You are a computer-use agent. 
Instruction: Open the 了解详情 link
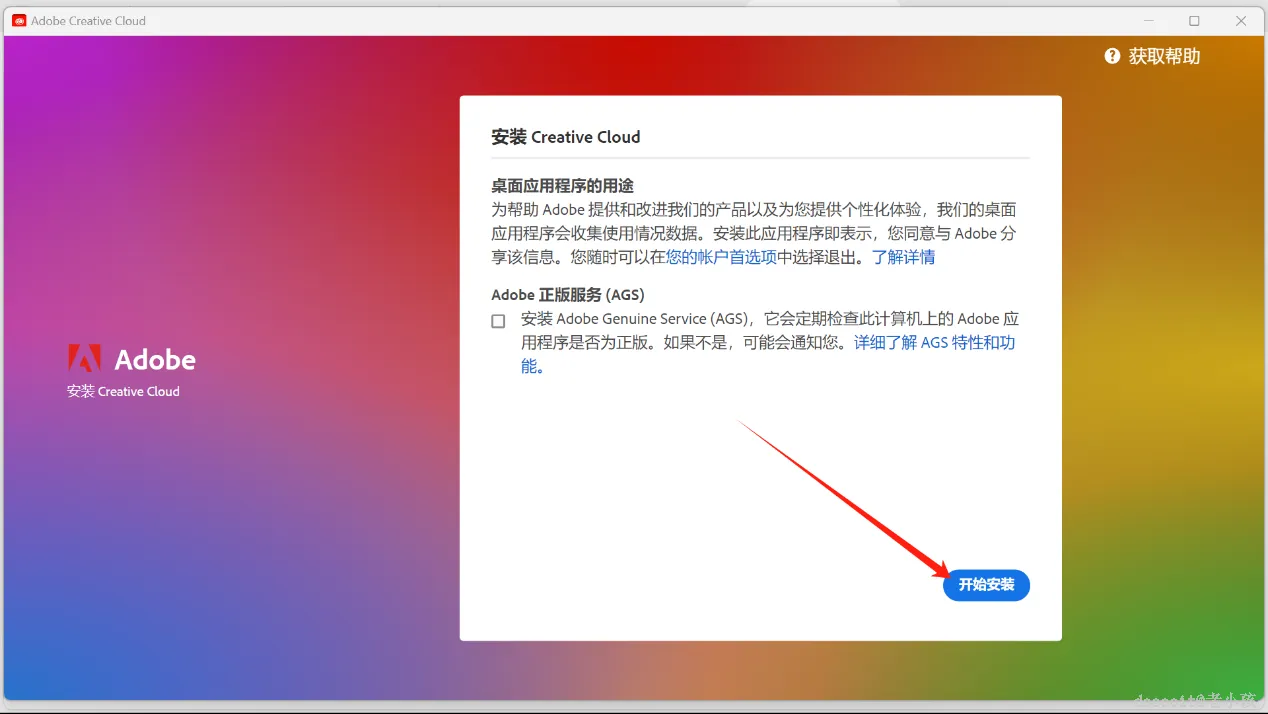pos(904,257)
